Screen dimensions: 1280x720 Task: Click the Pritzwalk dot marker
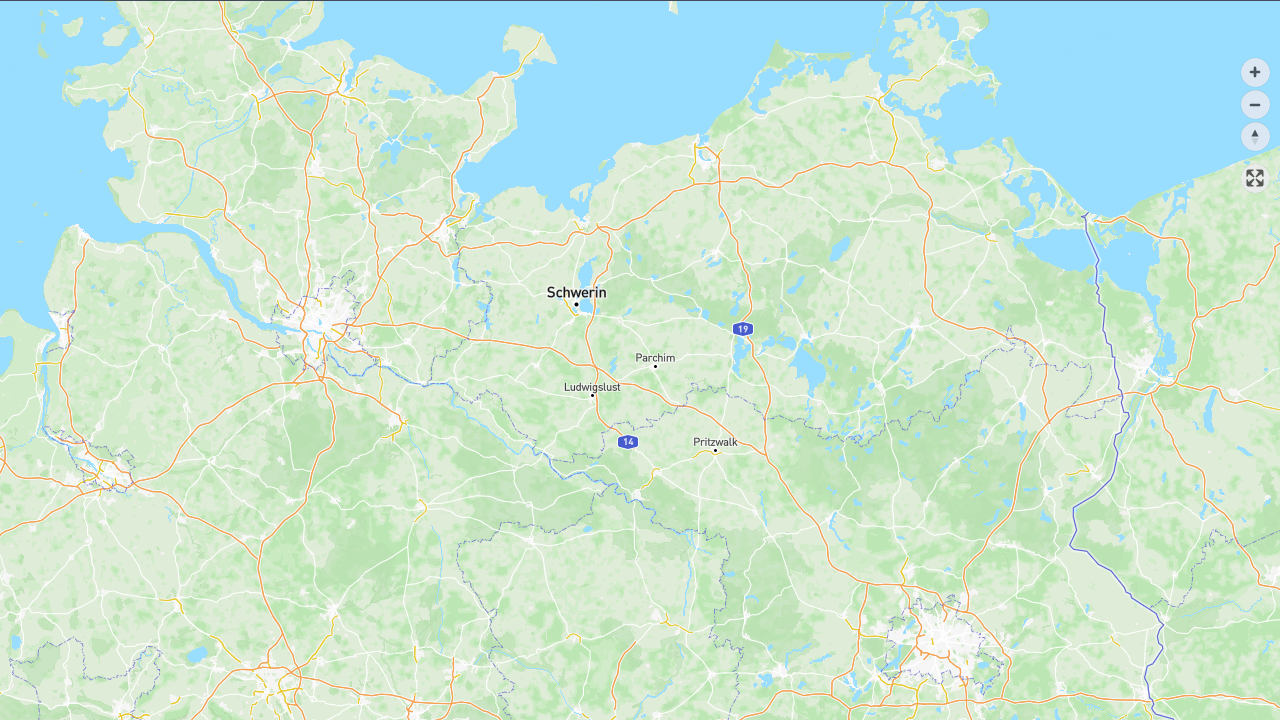pos(715,450)
